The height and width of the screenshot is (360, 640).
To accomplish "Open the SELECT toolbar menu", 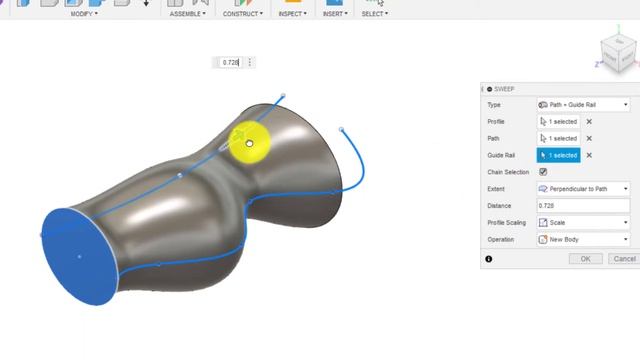I will (x=374, y=13).
